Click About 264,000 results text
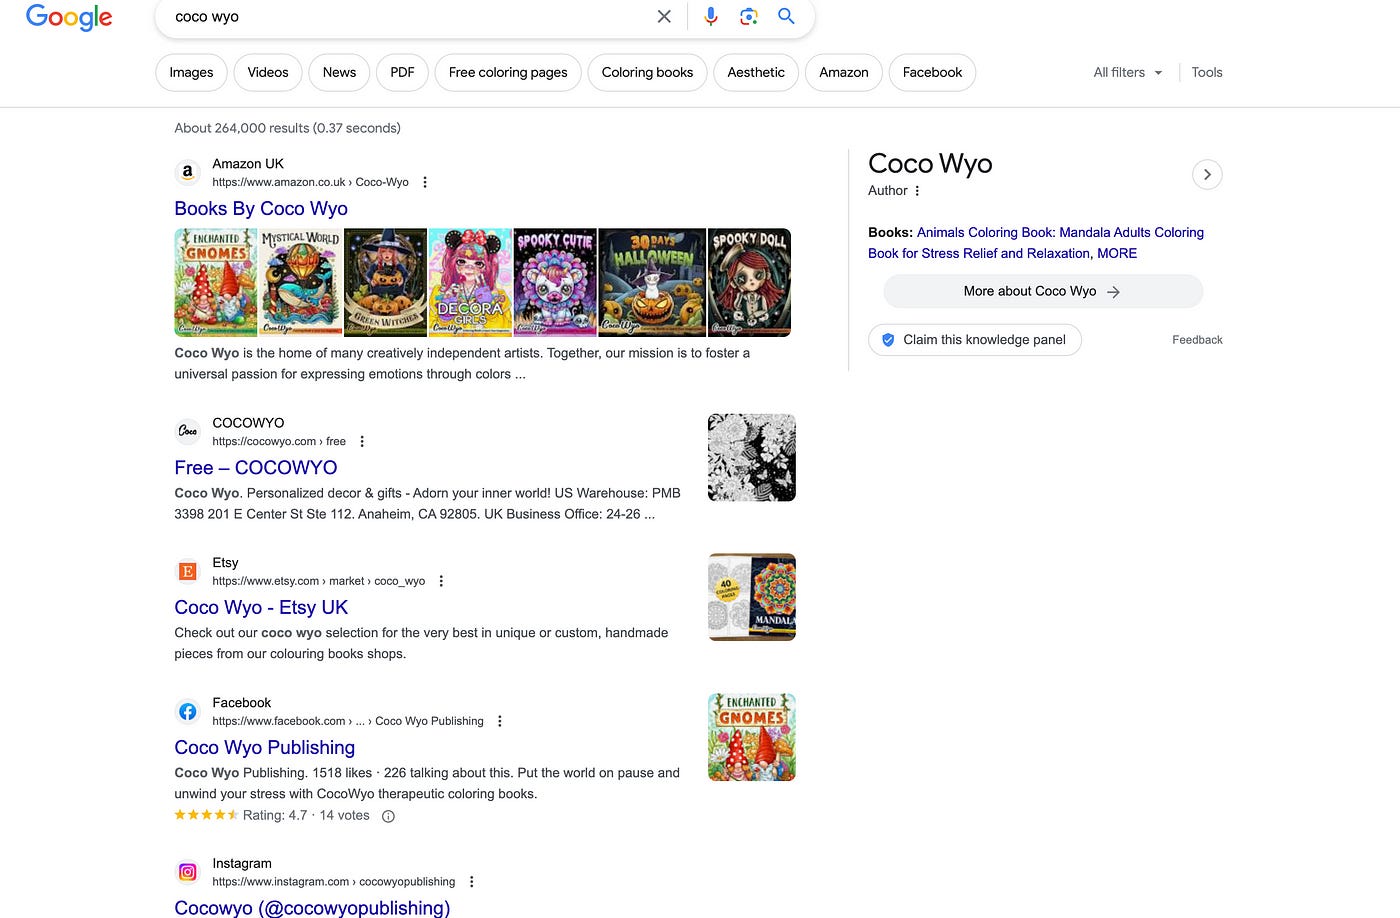Viewport: 1400px width, 918px height. [x=287, y=128]
